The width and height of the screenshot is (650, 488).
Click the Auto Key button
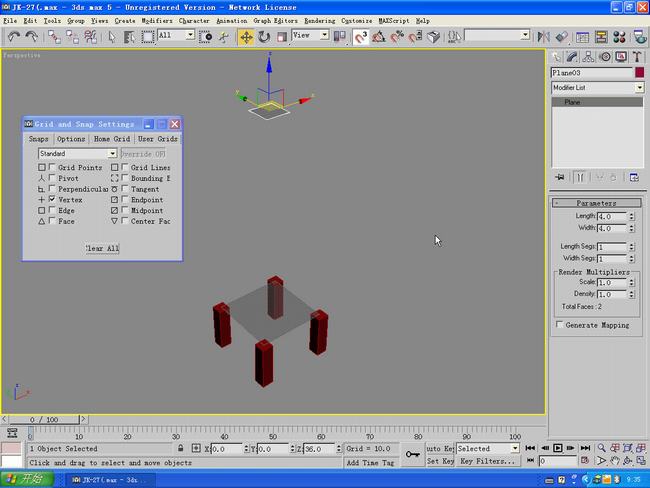tap(440, 449)
